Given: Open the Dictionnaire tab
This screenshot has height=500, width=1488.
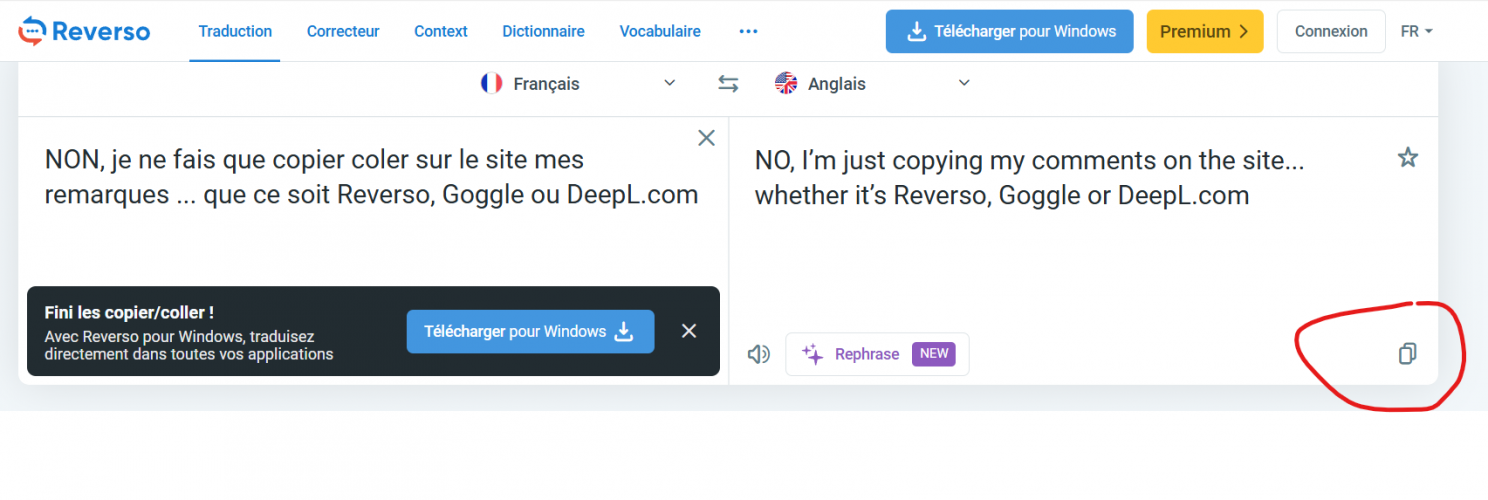Looking at the screenshot, I should 543,31.
